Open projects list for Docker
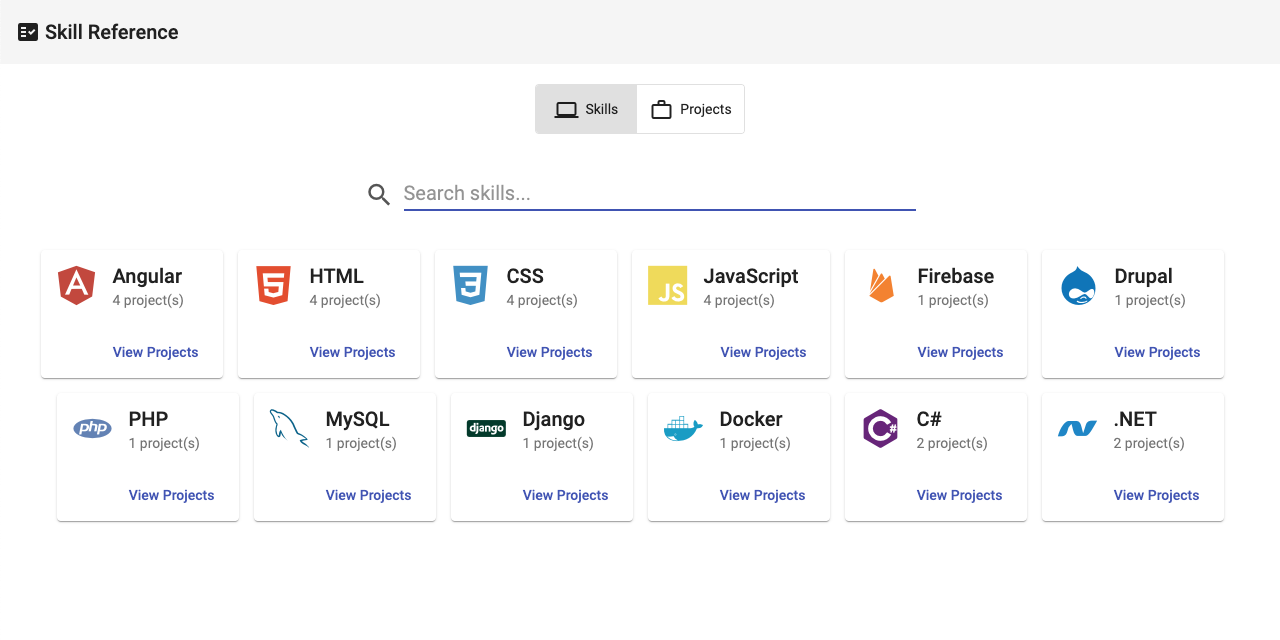Viewport: 1280px width, 640px height. tap(762, 495)
